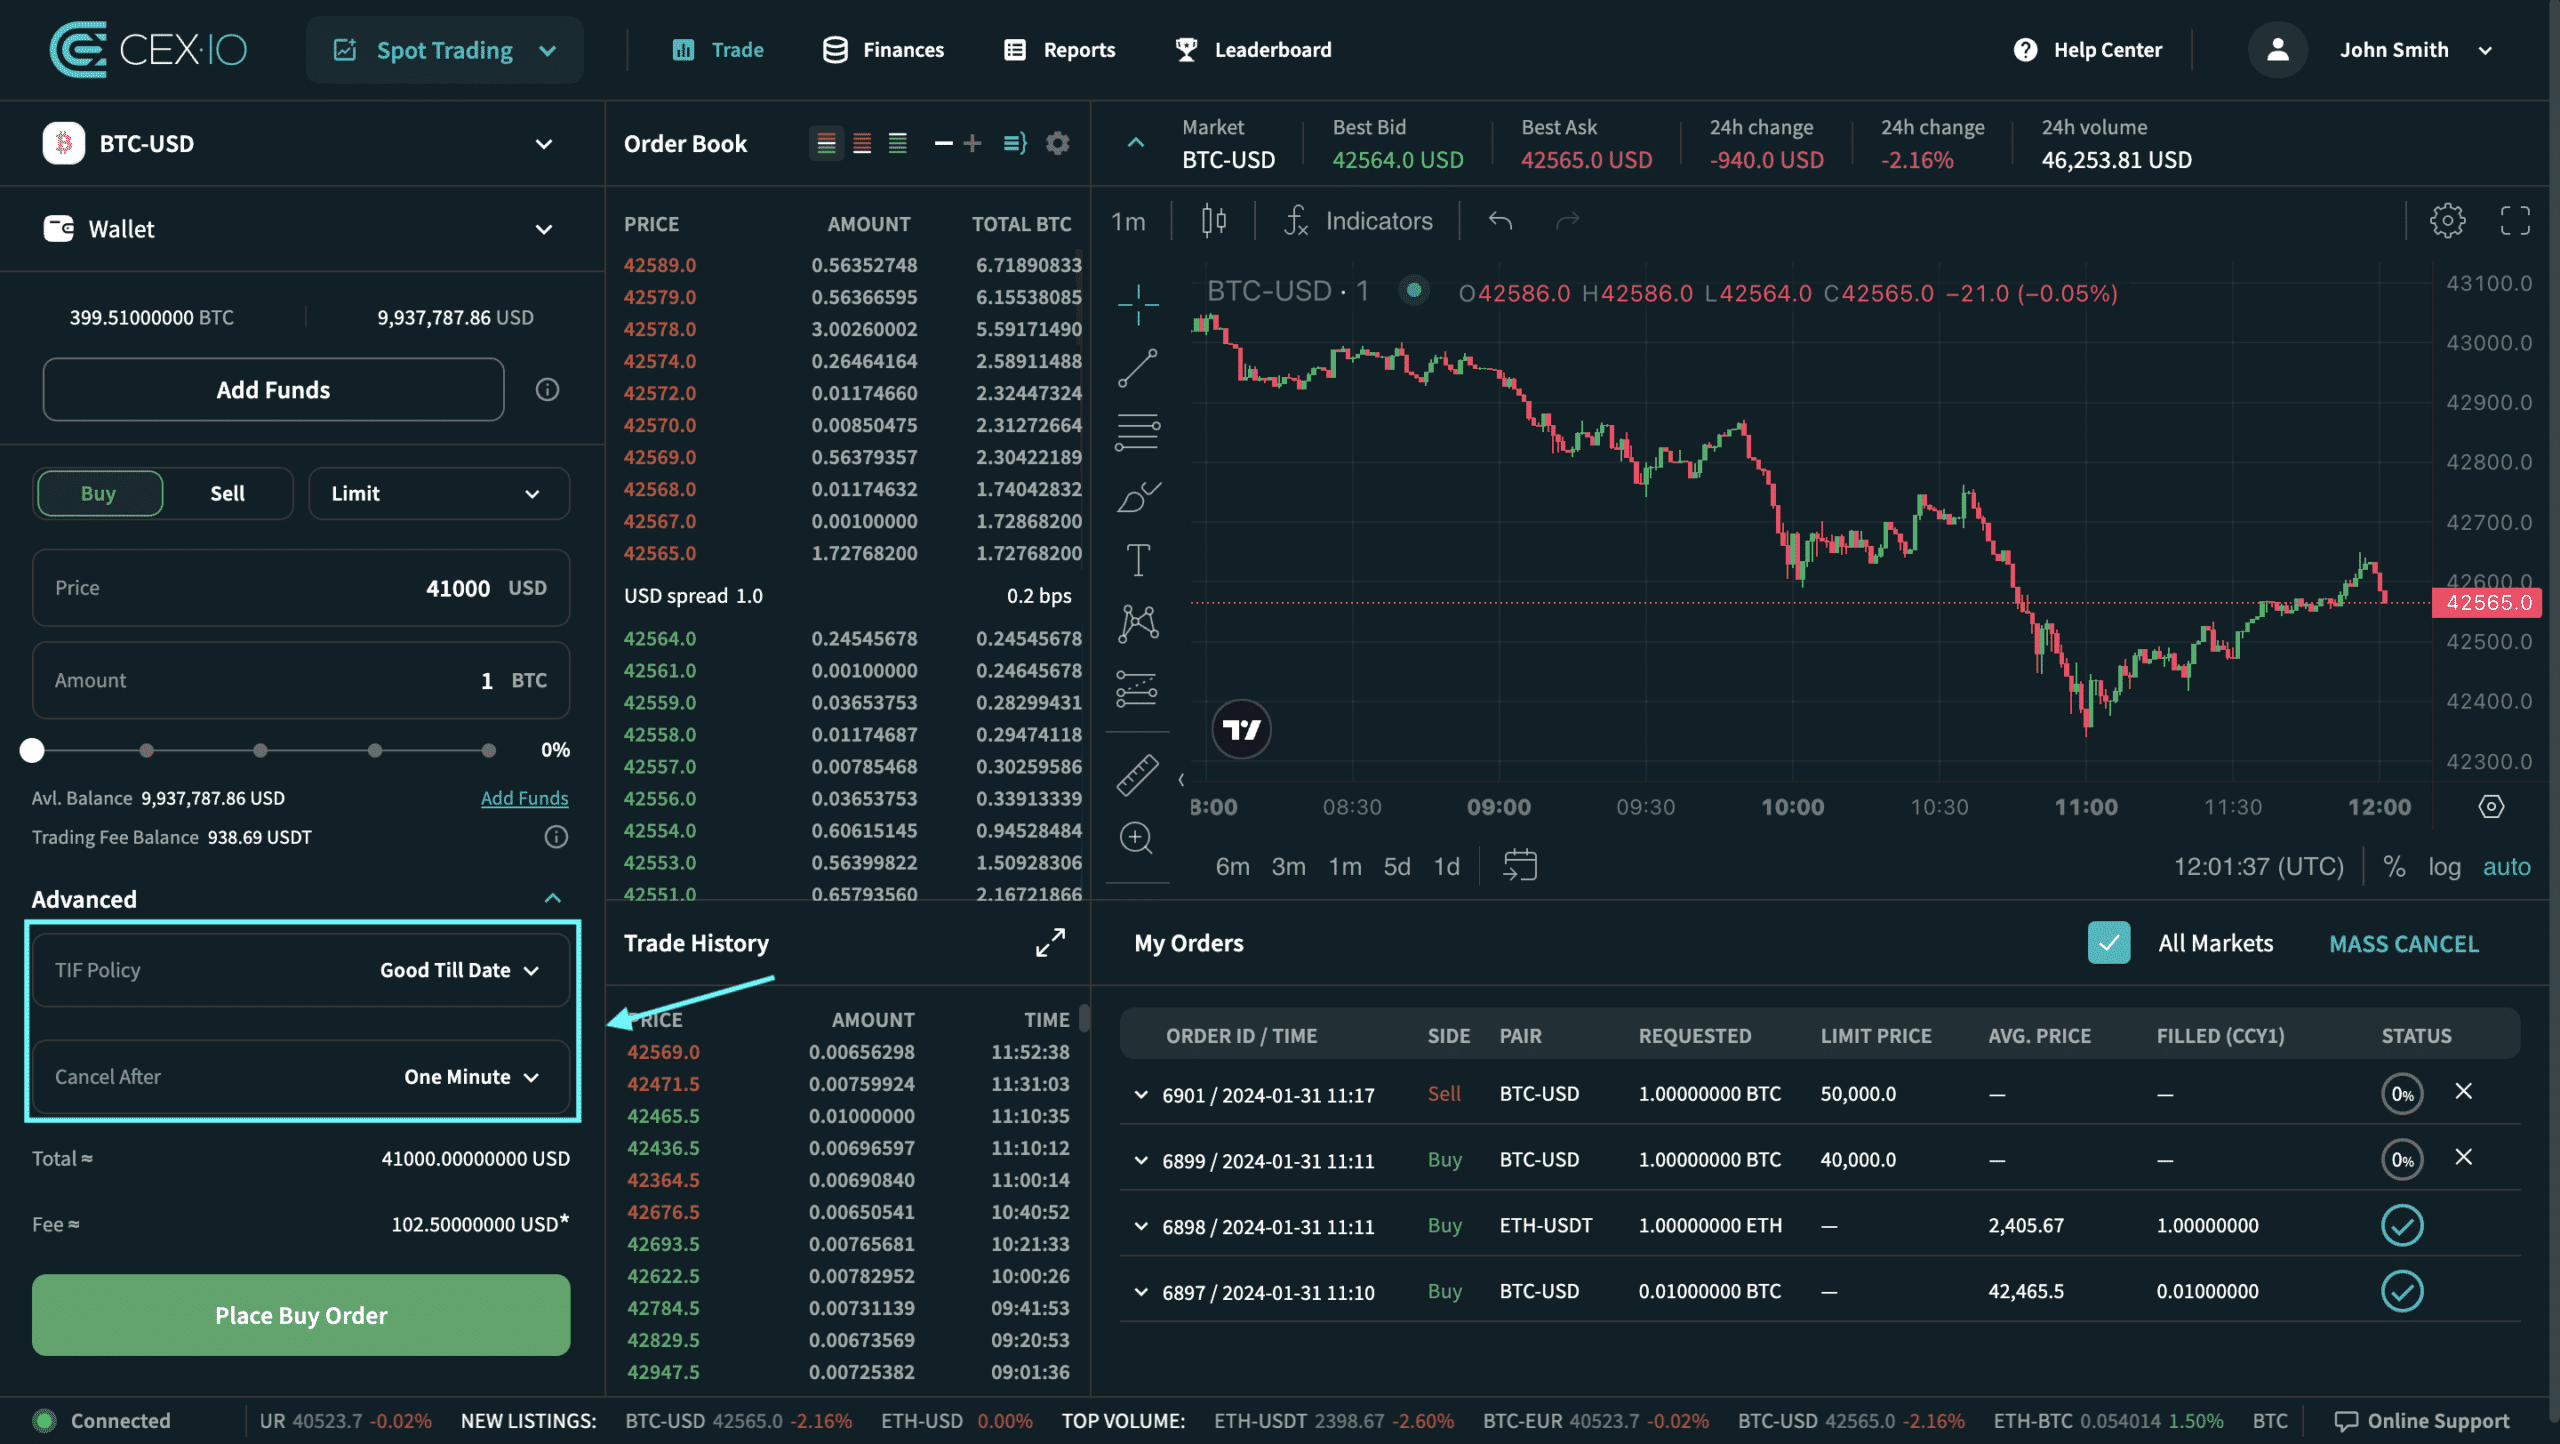Open BTC-USD pair selector

300,144
